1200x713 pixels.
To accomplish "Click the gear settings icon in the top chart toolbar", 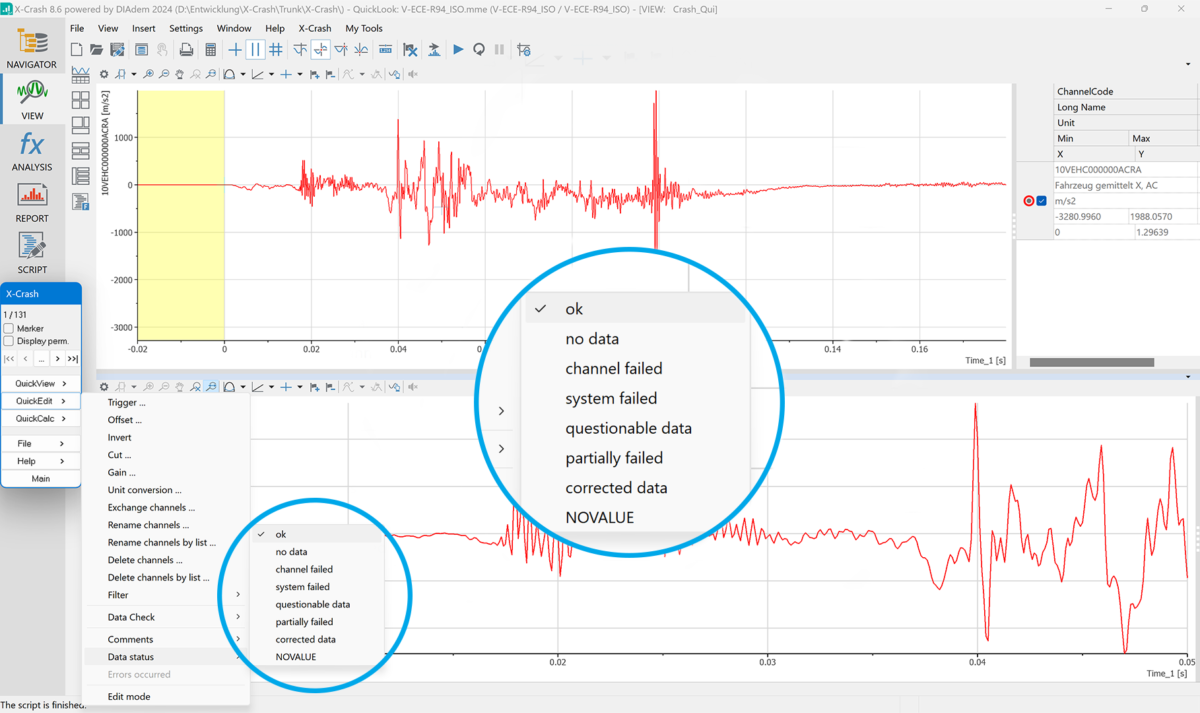I will (105, 74).
